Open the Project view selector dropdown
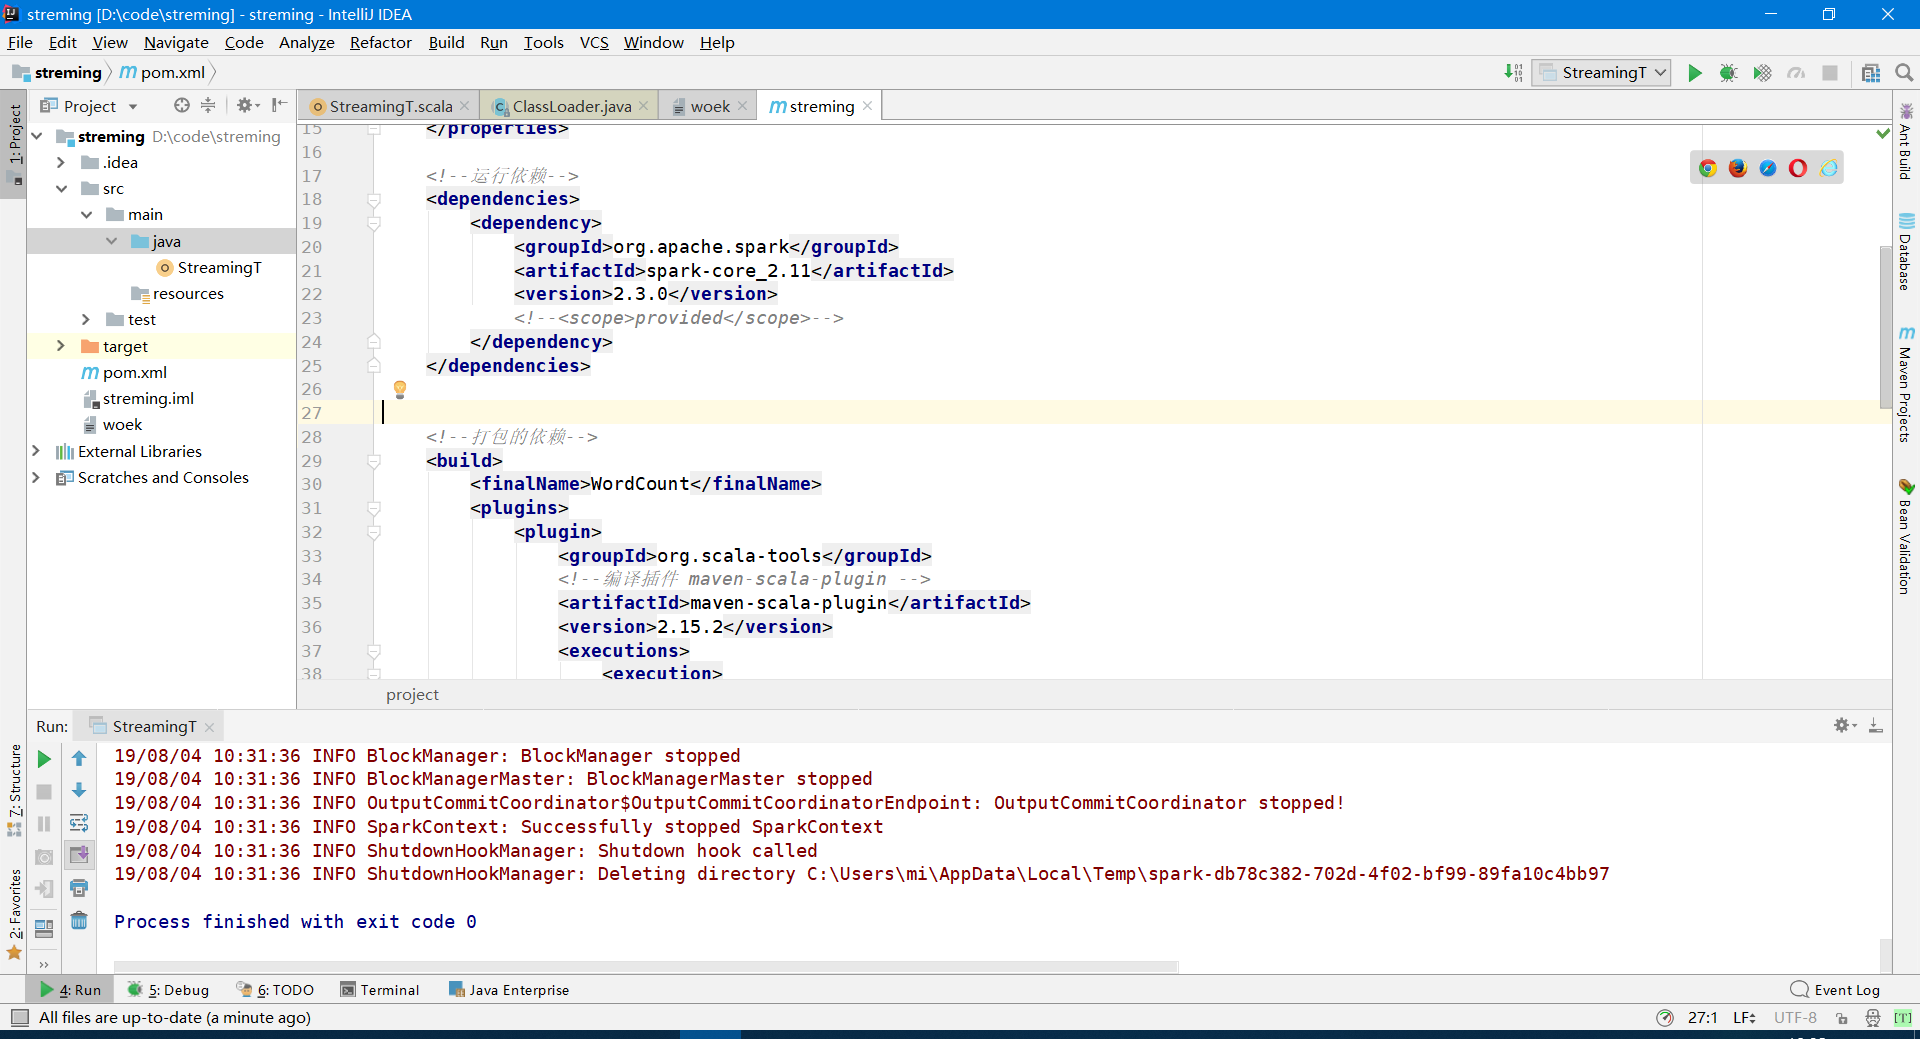The height and width of the screenshot is (1039, 1920). tap(89, 106)
